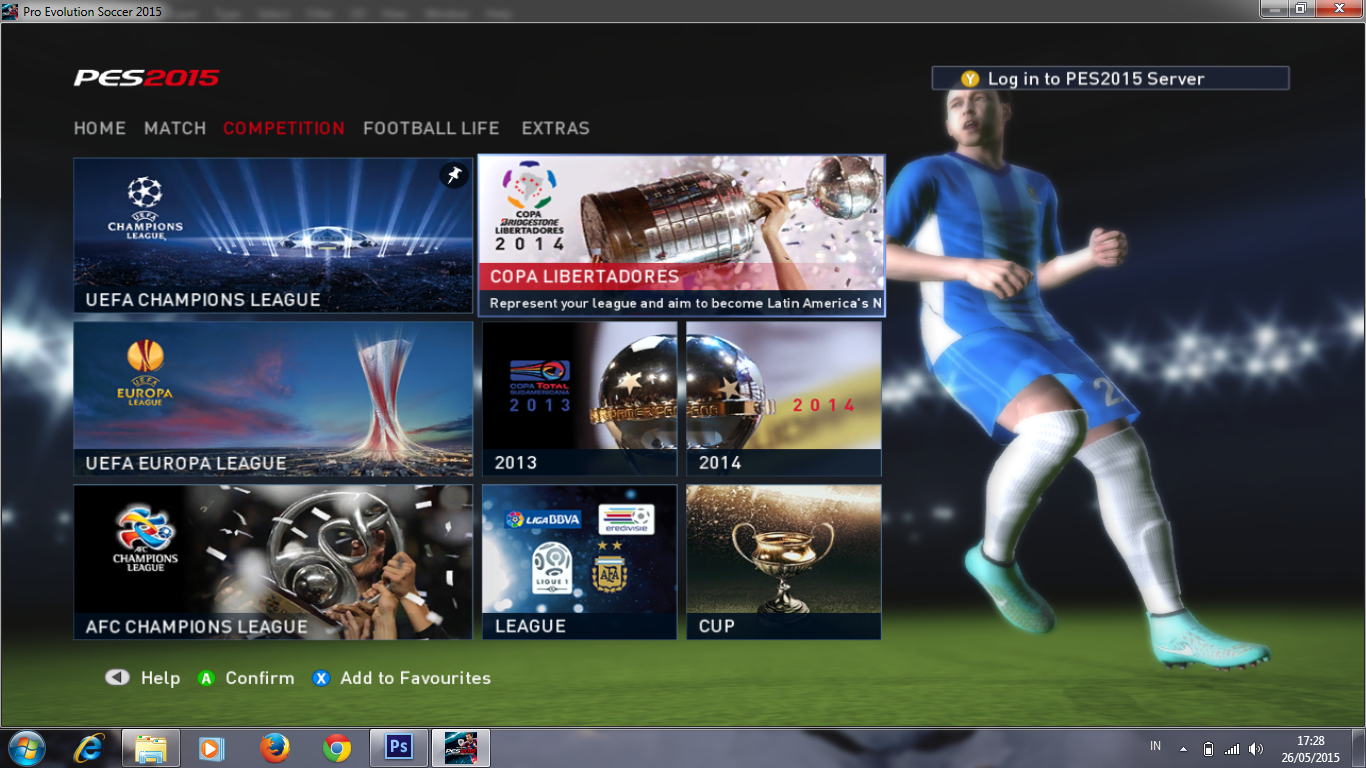Open the volume control tray icon
This screenshot has width=1366, height=768.
[1256, 748]
